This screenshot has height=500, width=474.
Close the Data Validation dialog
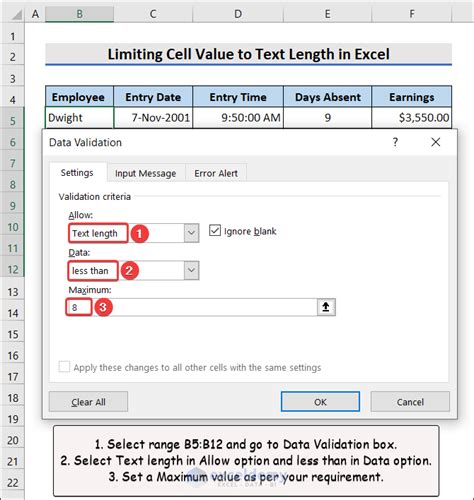click(x=435, y=142)
